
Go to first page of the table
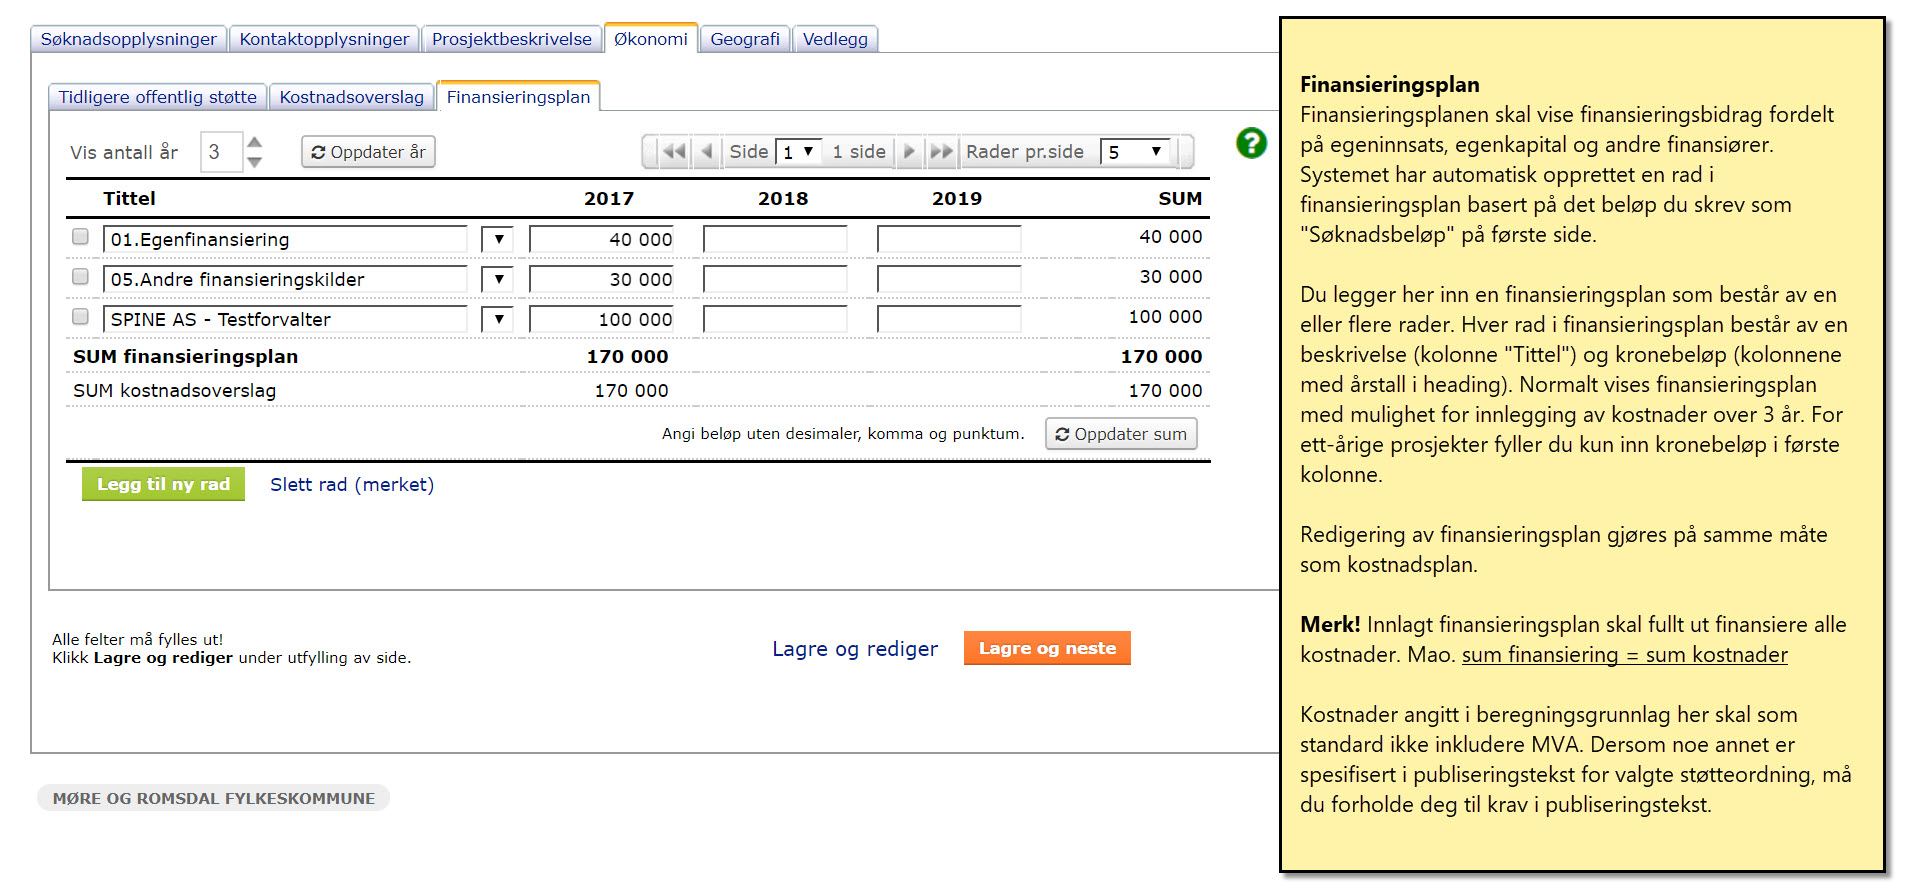pos(675,152)
